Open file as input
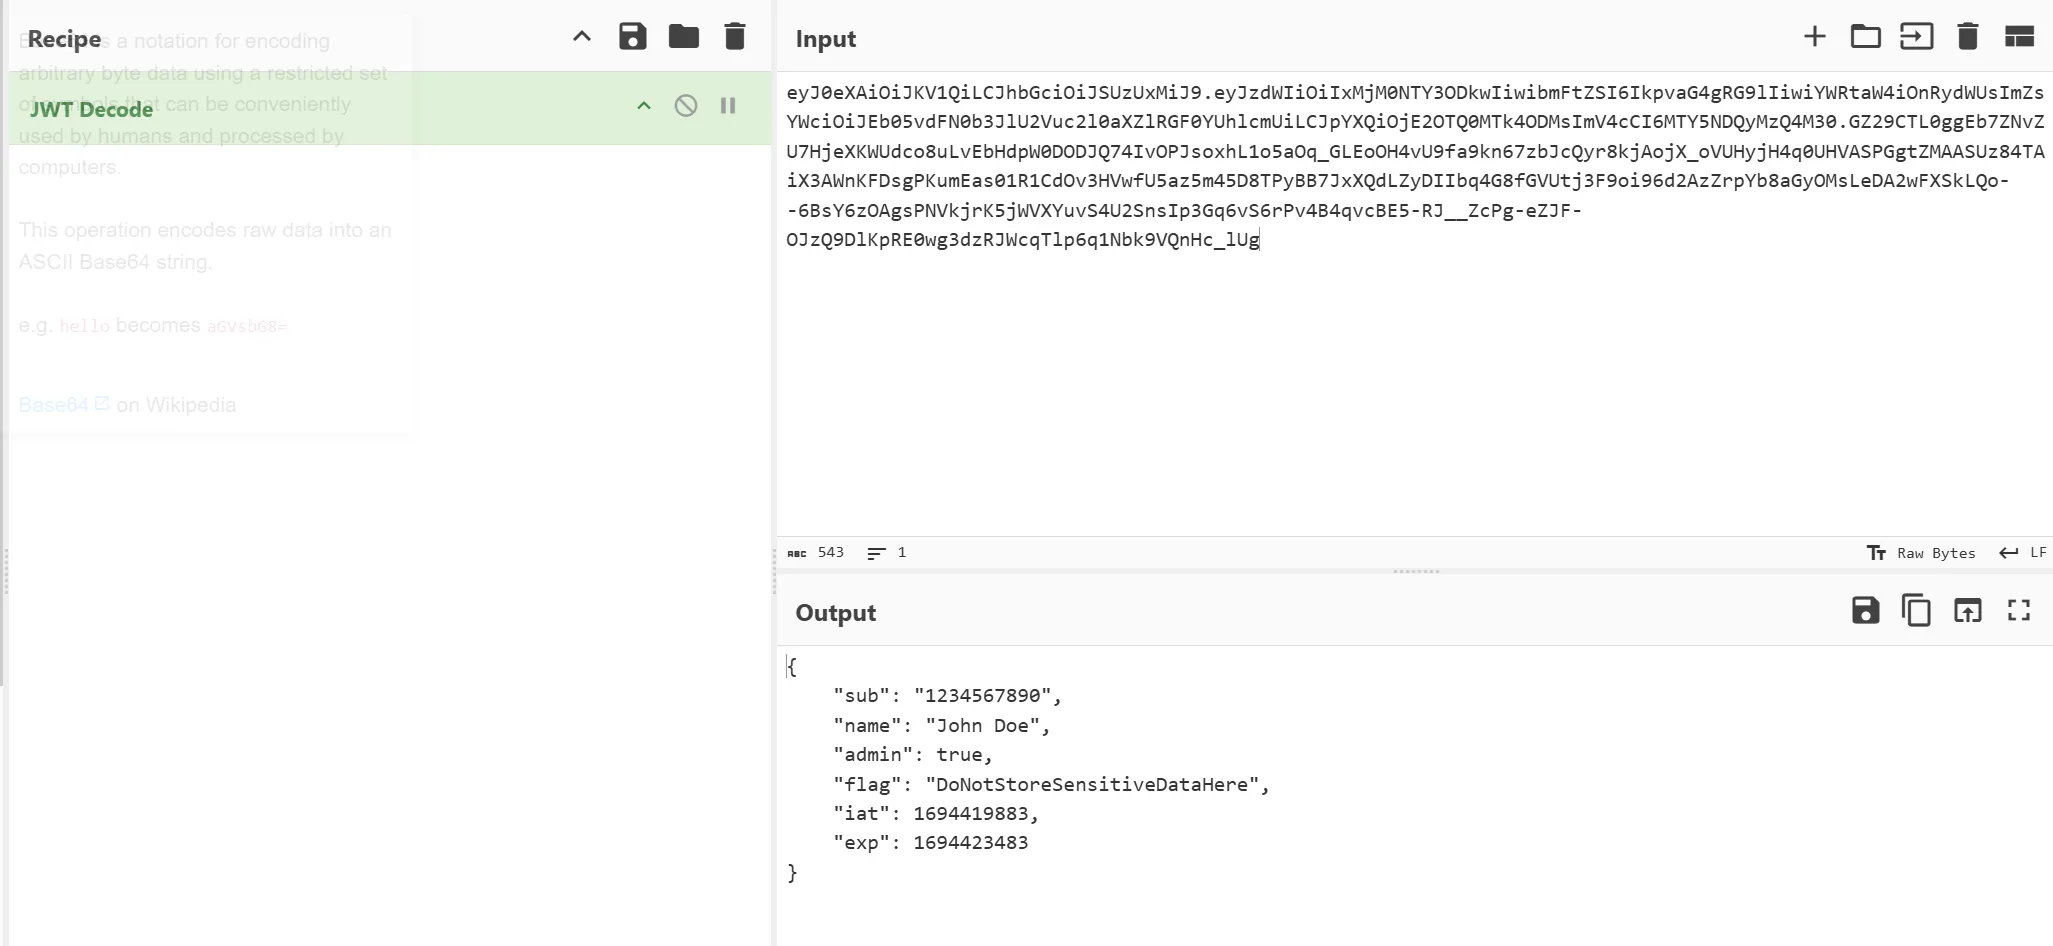 tap(1916, 37)
